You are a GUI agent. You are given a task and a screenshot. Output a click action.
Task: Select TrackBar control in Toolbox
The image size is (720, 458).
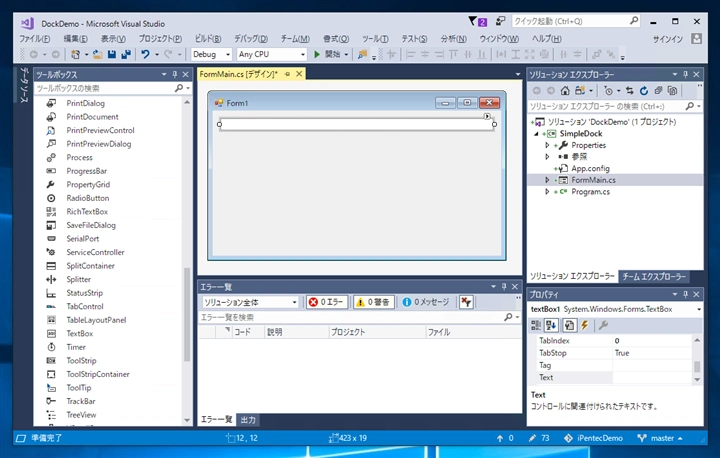point(81,401)
